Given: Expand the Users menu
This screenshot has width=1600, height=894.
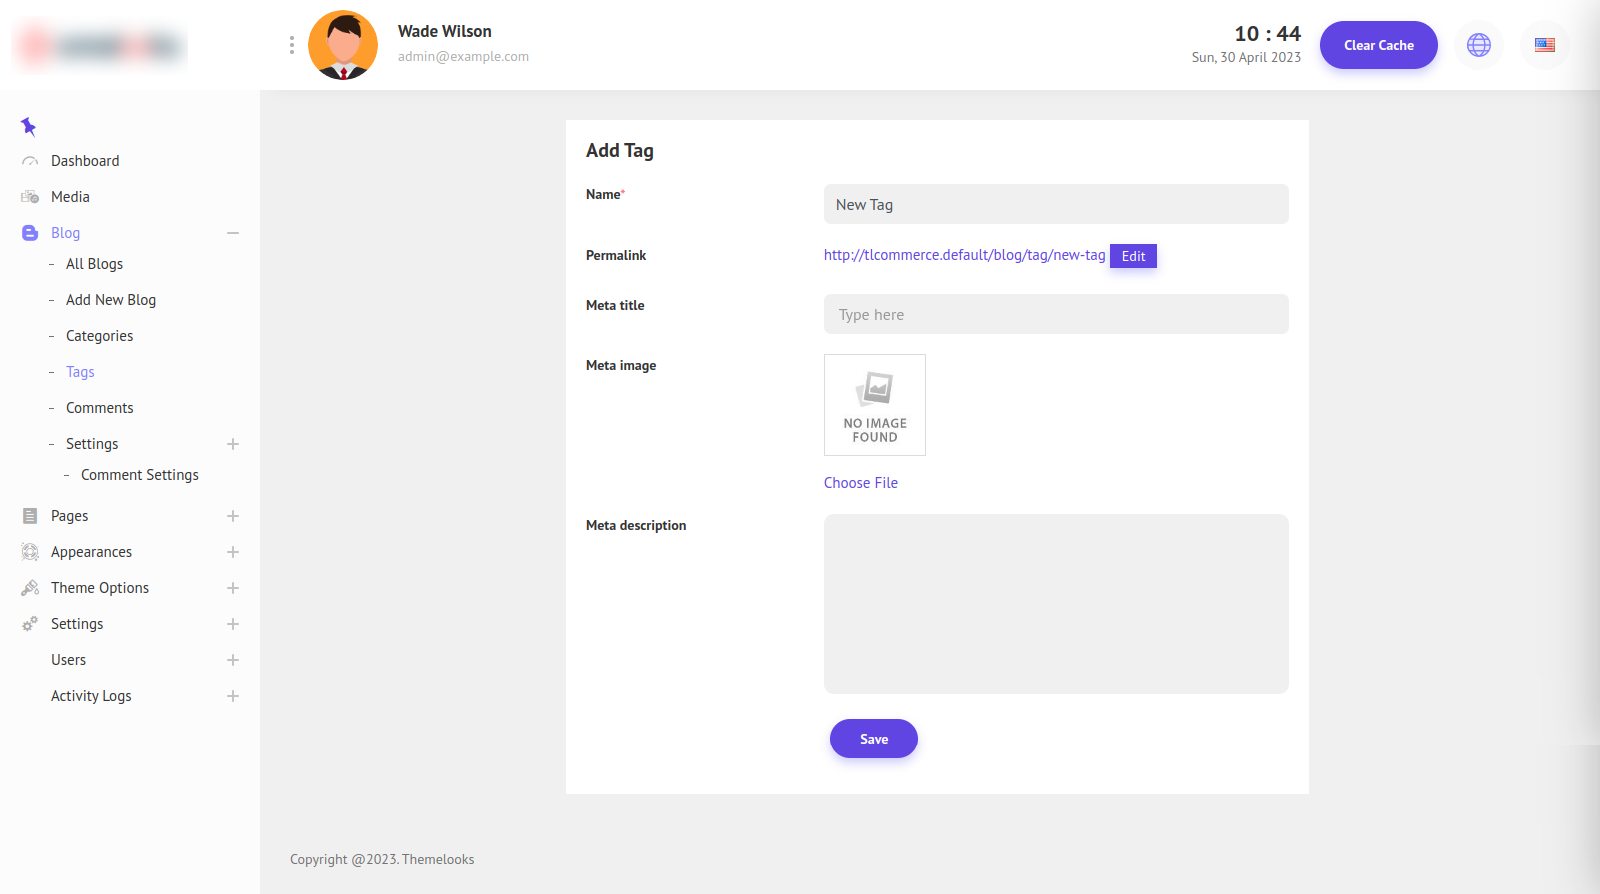Looking at the screenshot, I should point(233,660).
